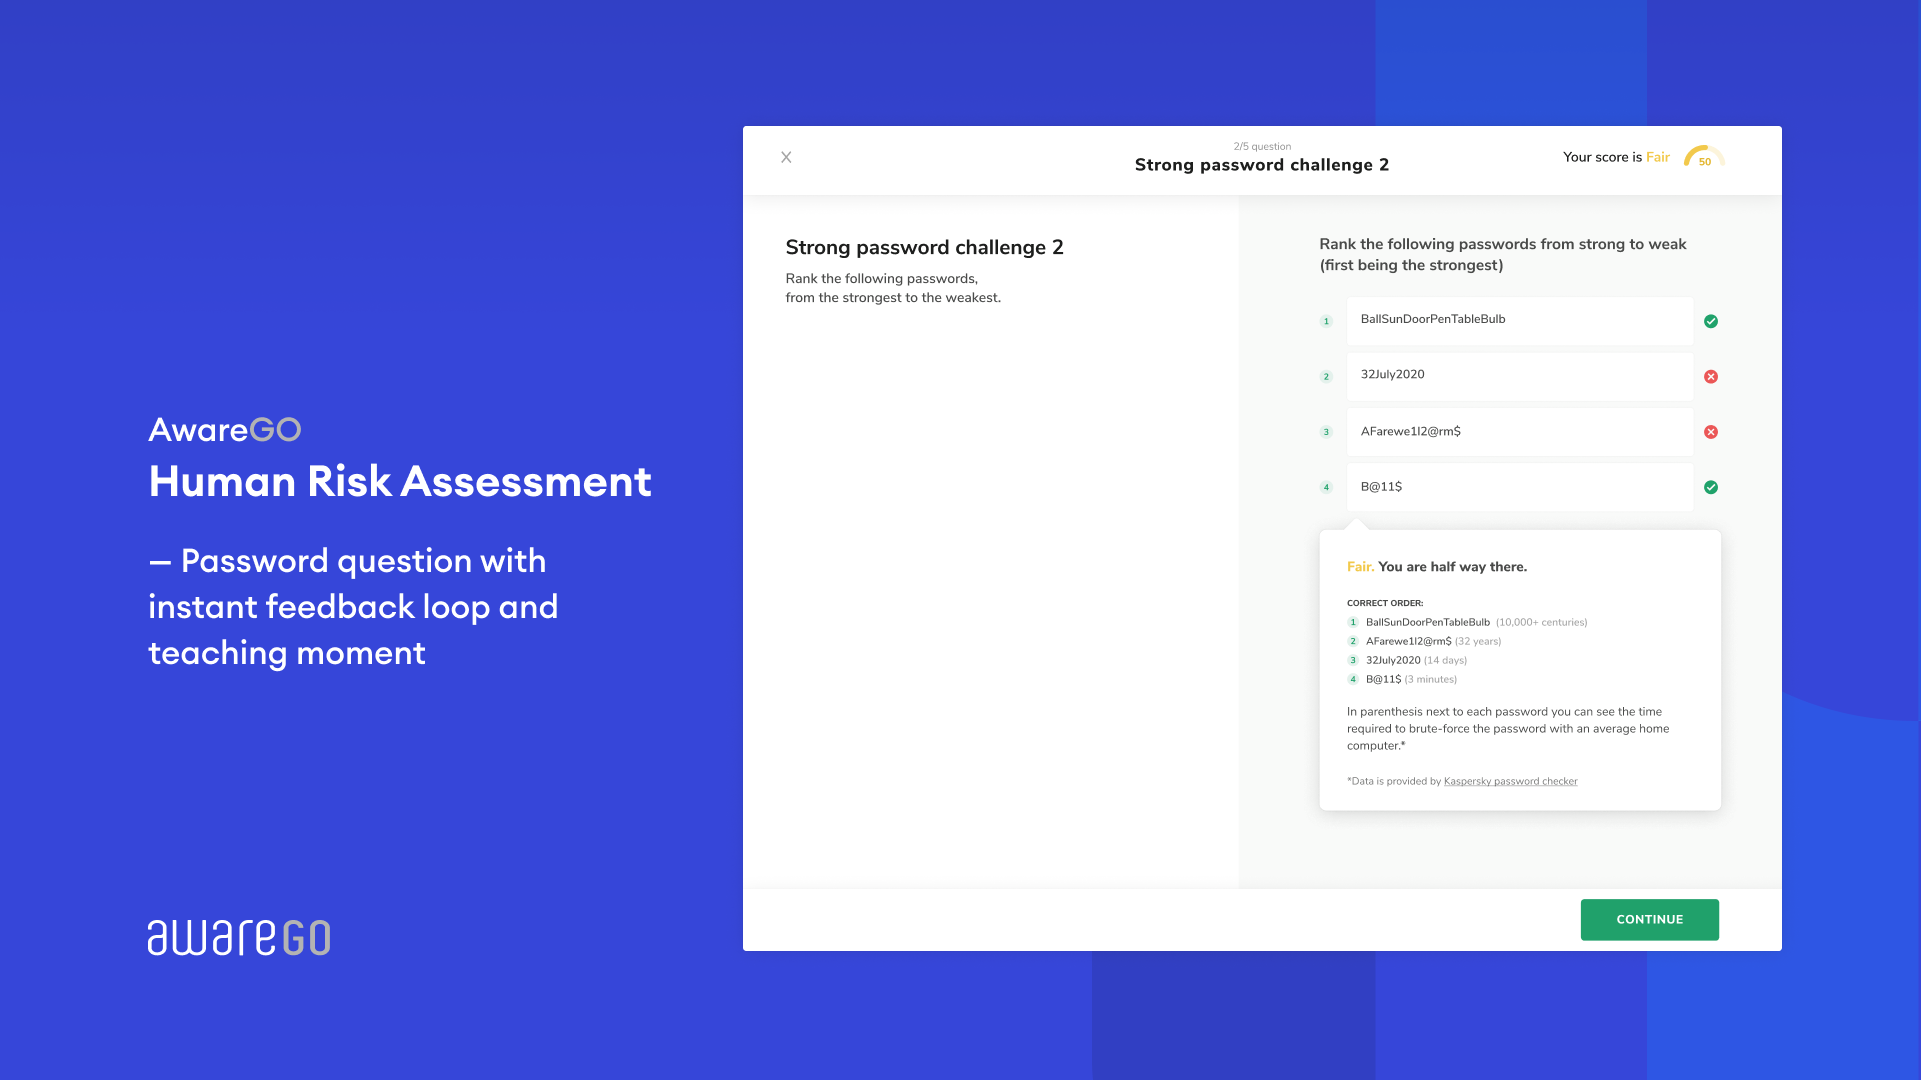The width and height of the screenshot is (1921, 1080).
Task: Select the BallSunDoorPenTableBulb password card
Action: pos(1518,321)
